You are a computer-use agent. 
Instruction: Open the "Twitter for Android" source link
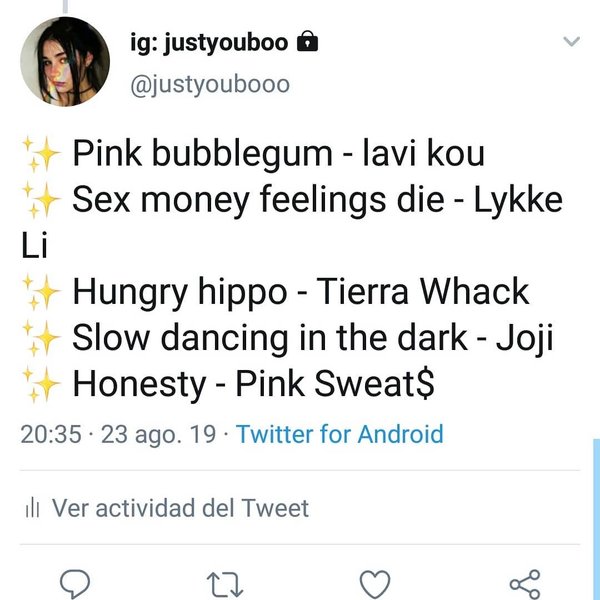click(x=339, y=435)
